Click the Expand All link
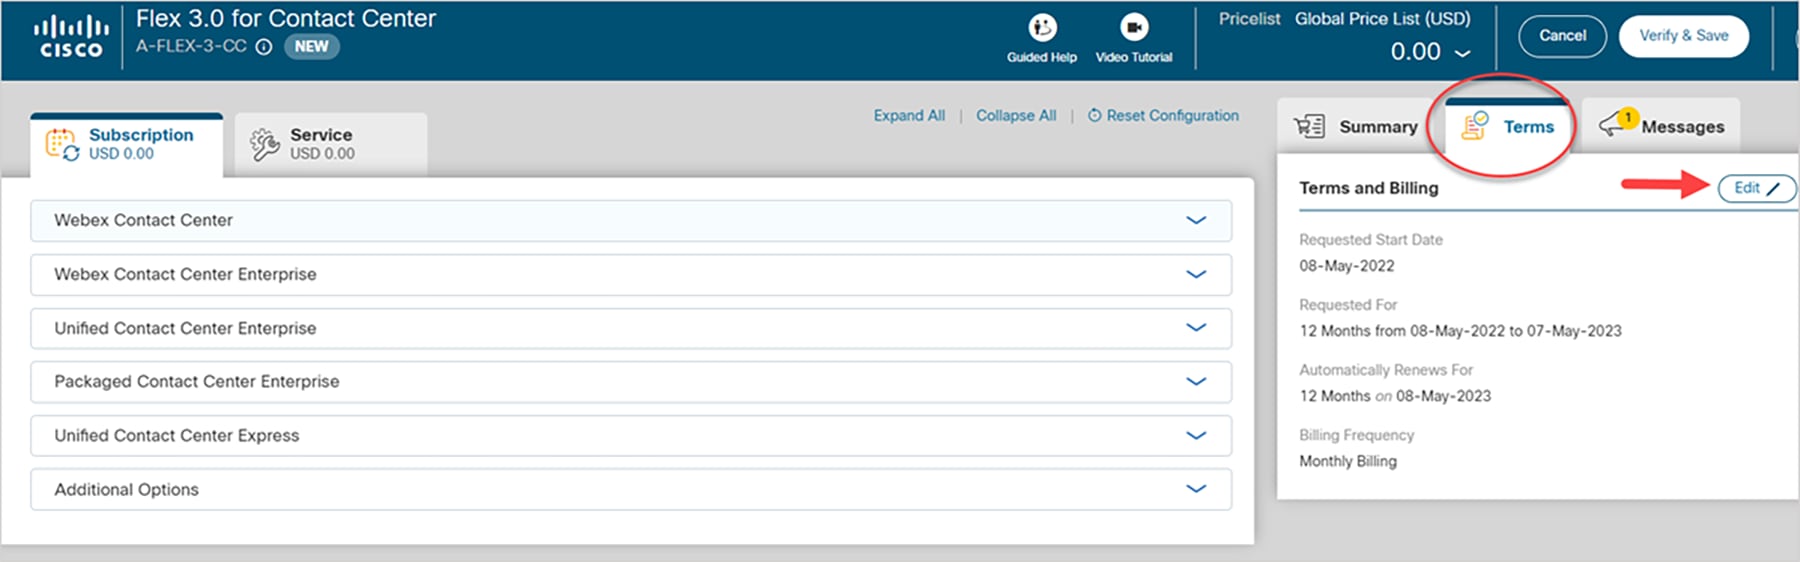The width and height of the screenshot is (1800, 562). [909, 116]
